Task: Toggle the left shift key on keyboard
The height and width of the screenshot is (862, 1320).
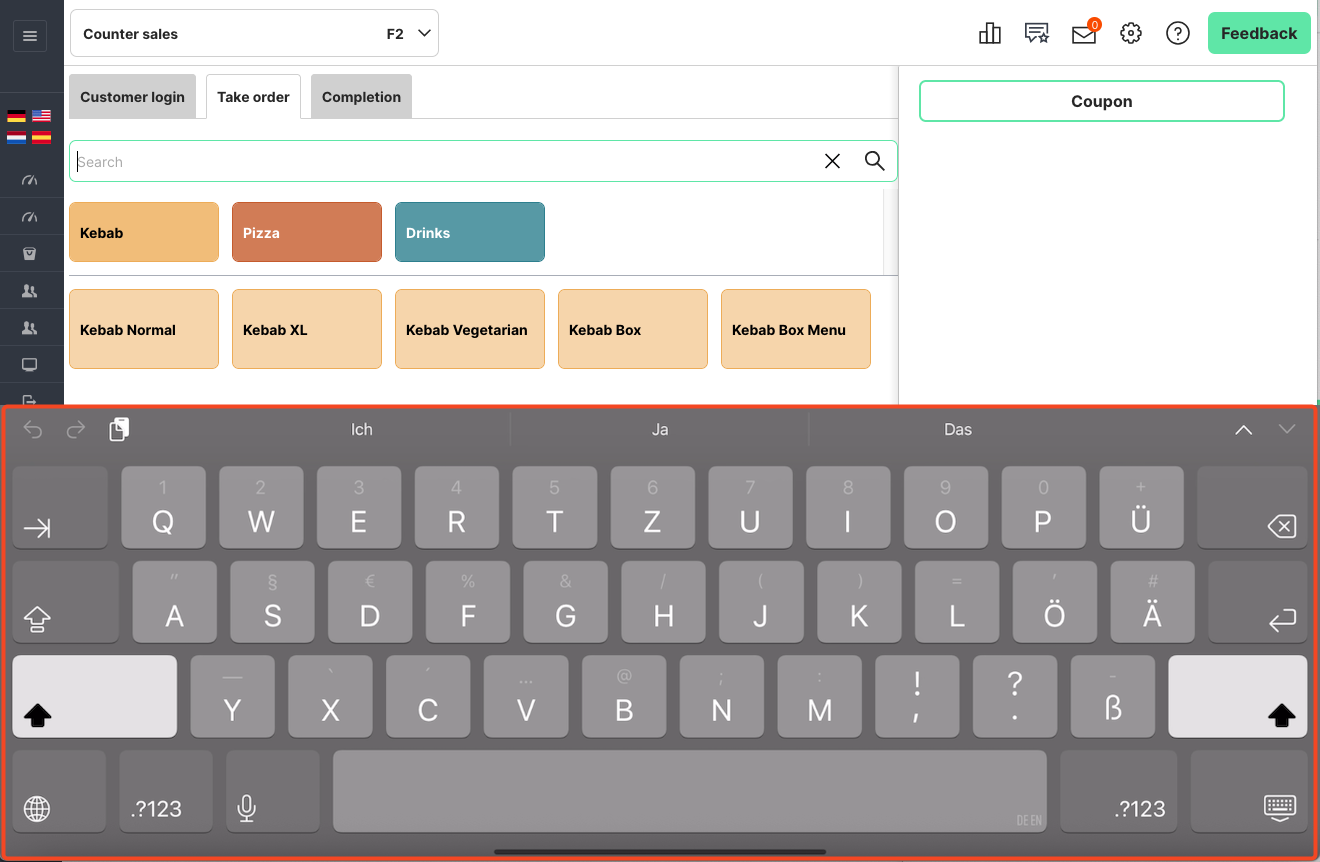Action: coord(94,696)
